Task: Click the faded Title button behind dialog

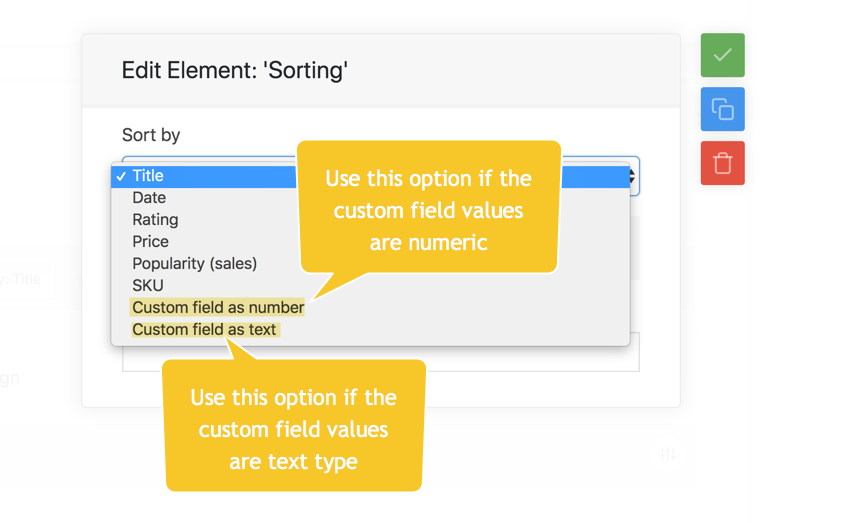Action: (22, 279)
